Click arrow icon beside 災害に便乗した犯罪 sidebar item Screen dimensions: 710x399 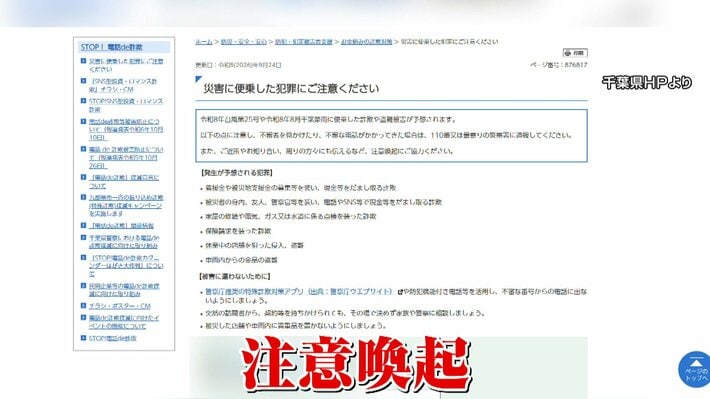[x=83, y=61]
